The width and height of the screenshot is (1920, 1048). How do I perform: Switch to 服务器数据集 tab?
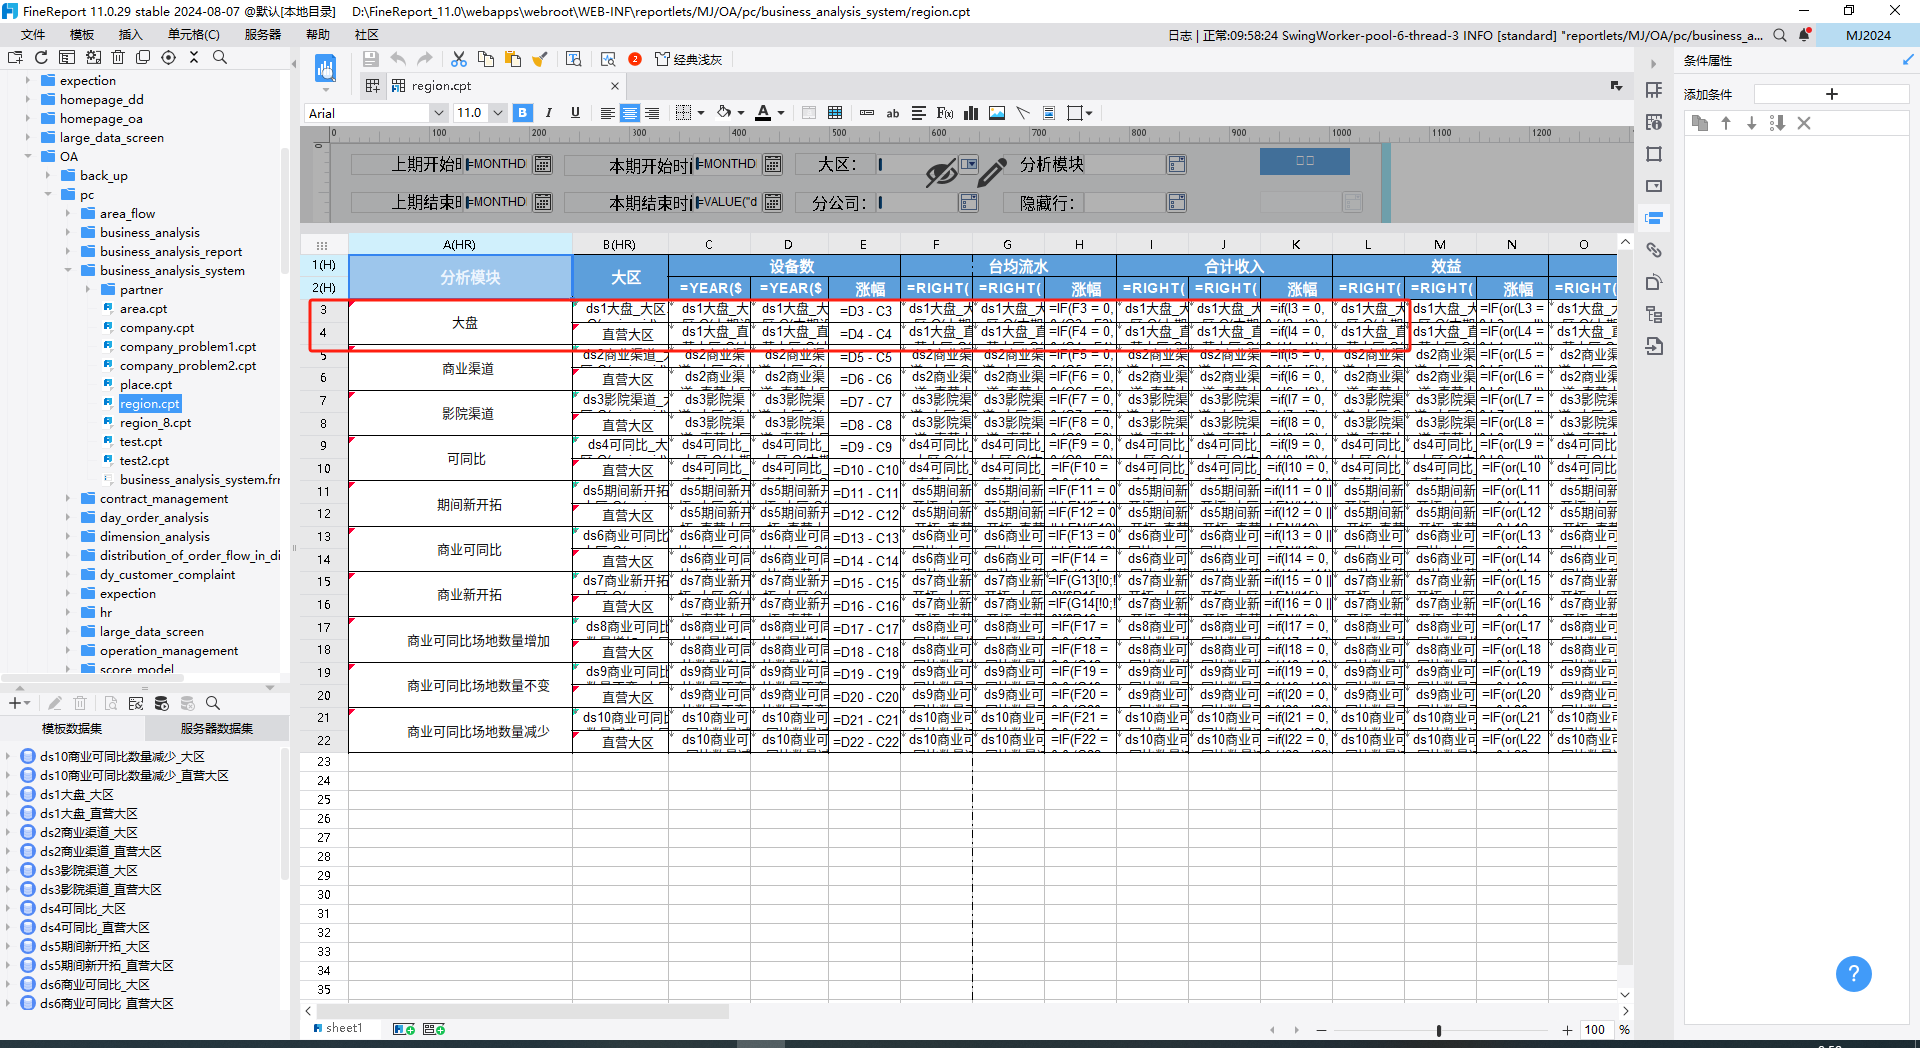click(217, 728)
